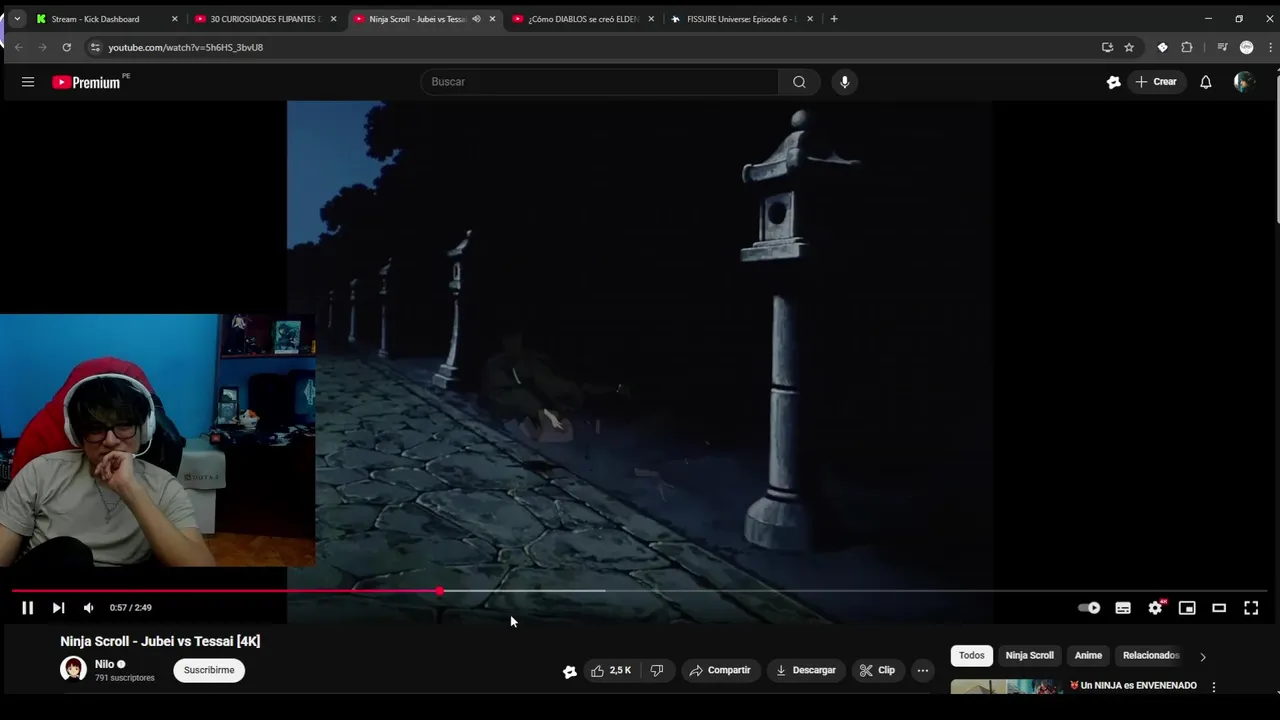Viewport: 1280px width, 720px height.
Task: Select the Relacionados filter chip
Action: click(1151, 656)
